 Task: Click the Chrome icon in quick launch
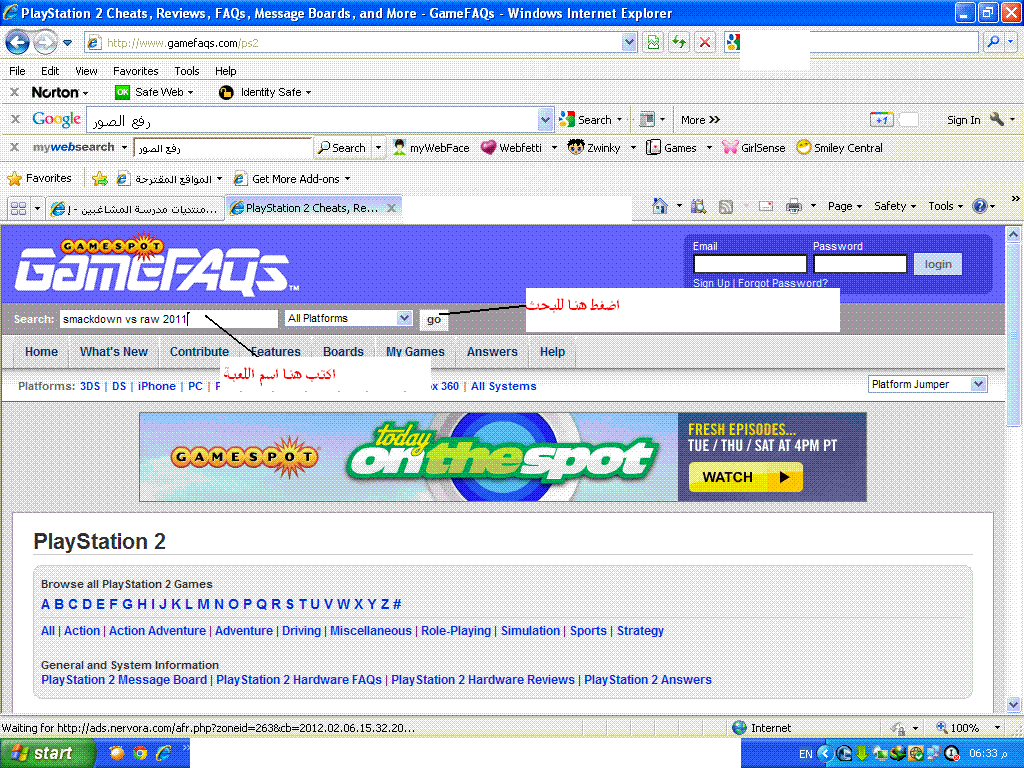point(140,753)
